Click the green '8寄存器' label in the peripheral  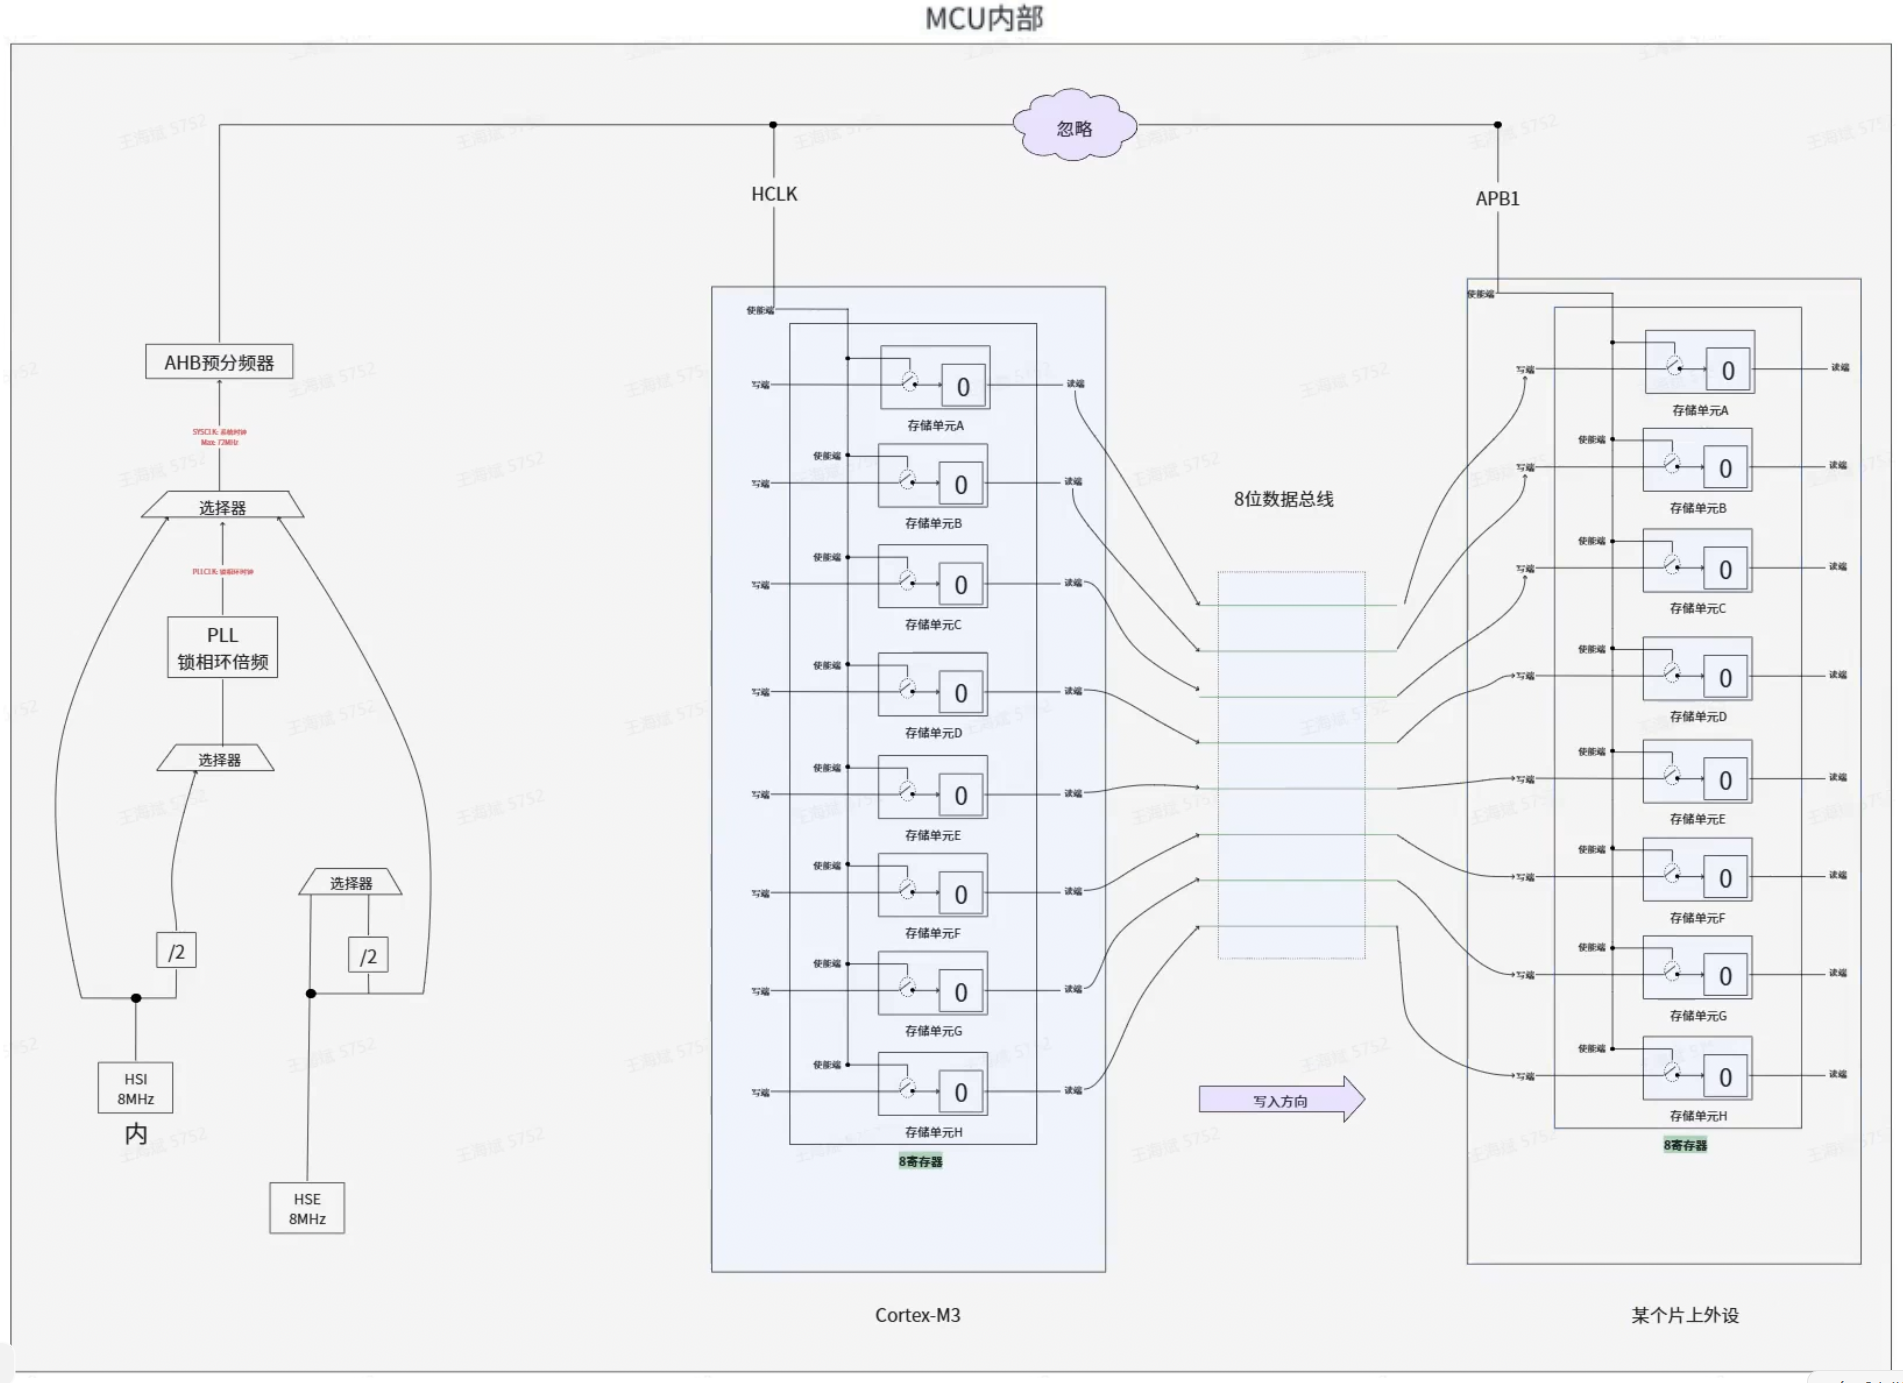(1685, 1145)
